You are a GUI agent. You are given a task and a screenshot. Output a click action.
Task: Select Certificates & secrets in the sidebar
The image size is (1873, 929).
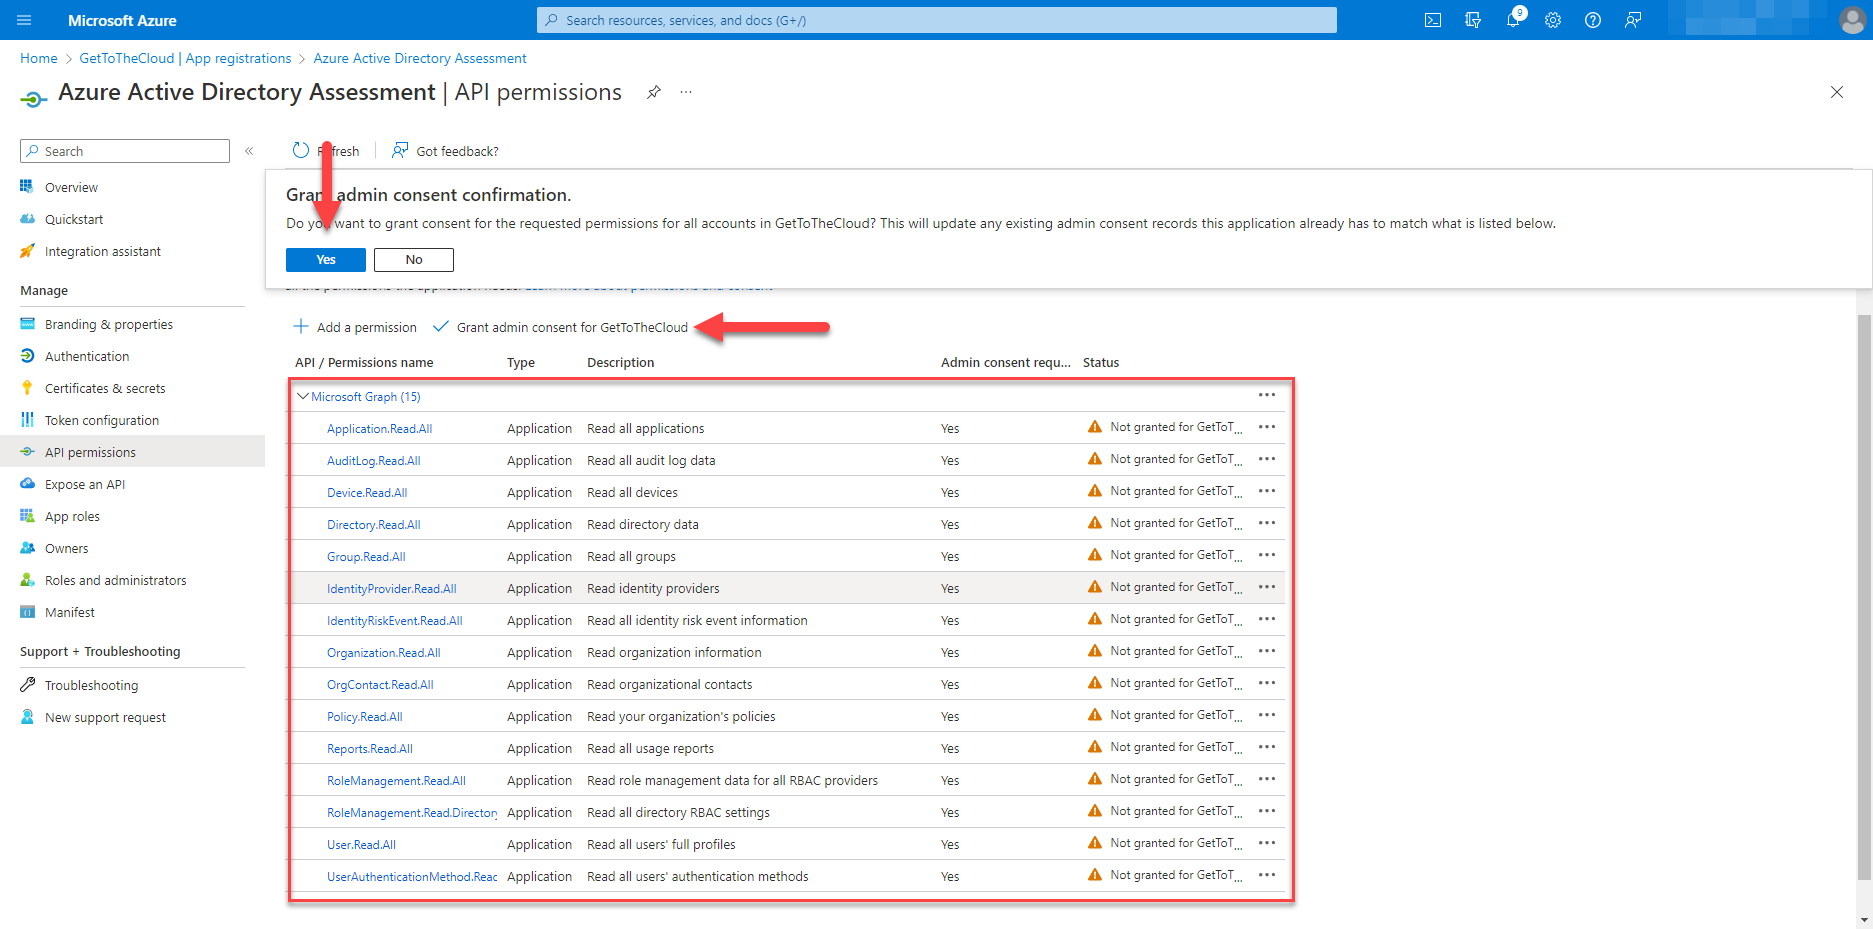click(104, 388)
